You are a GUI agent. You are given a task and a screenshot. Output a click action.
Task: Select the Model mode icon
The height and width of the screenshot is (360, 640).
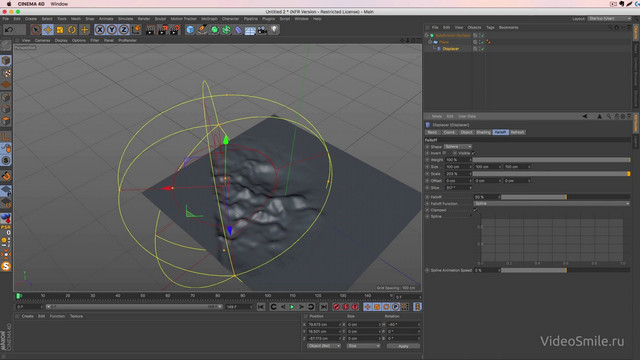click(x=6, y=60)
